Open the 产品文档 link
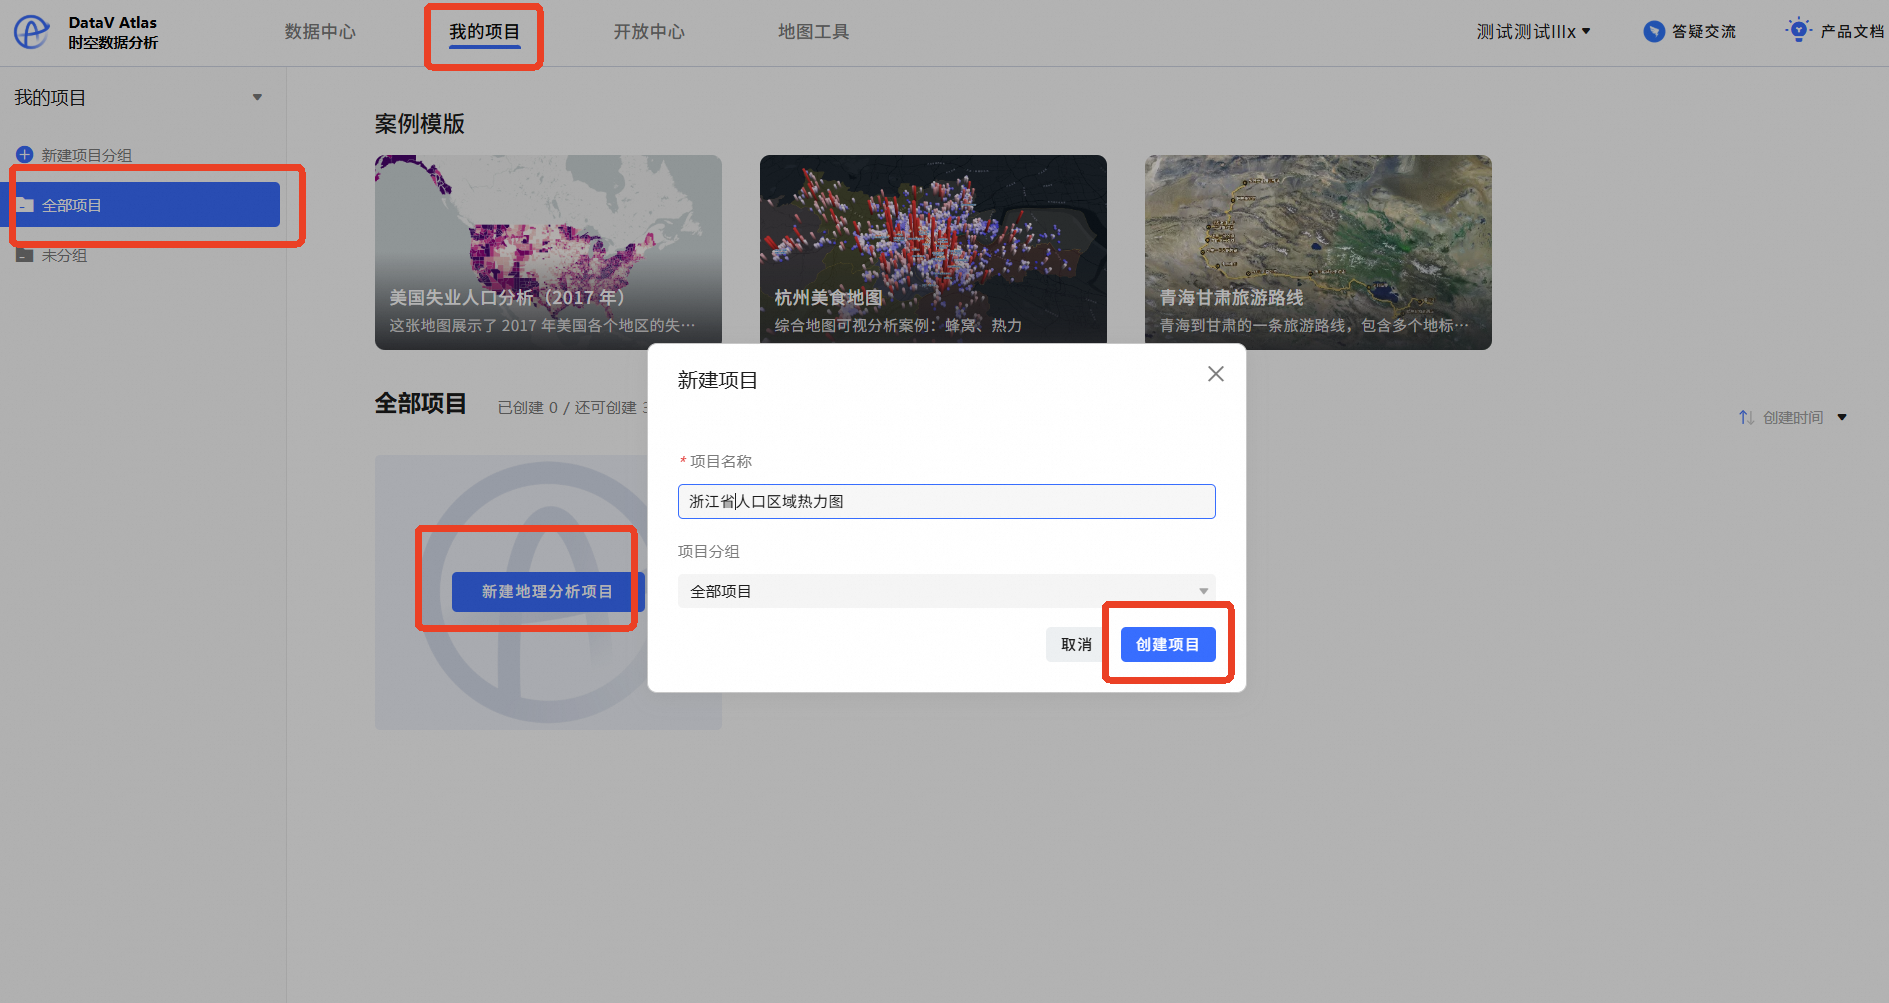The image size is (1889, 1003). pos(1852,32)
